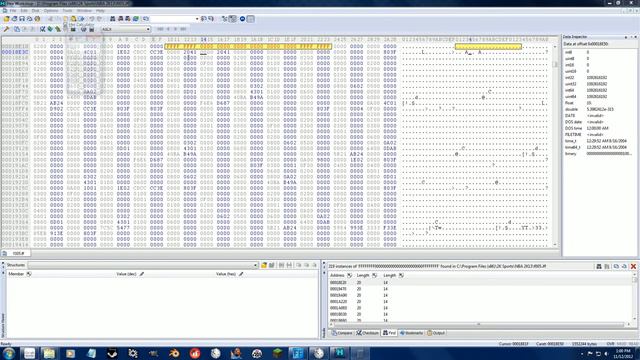Open the Disk menu
Viewport: 640px width, 360px height.
click(x=36, y=11)
